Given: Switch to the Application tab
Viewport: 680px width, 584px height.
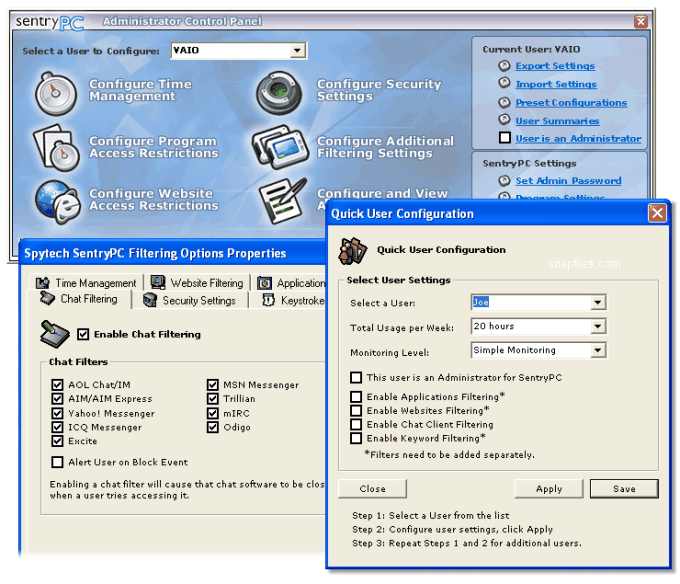Looking at the screenshot, I should [x=290, y=283].
